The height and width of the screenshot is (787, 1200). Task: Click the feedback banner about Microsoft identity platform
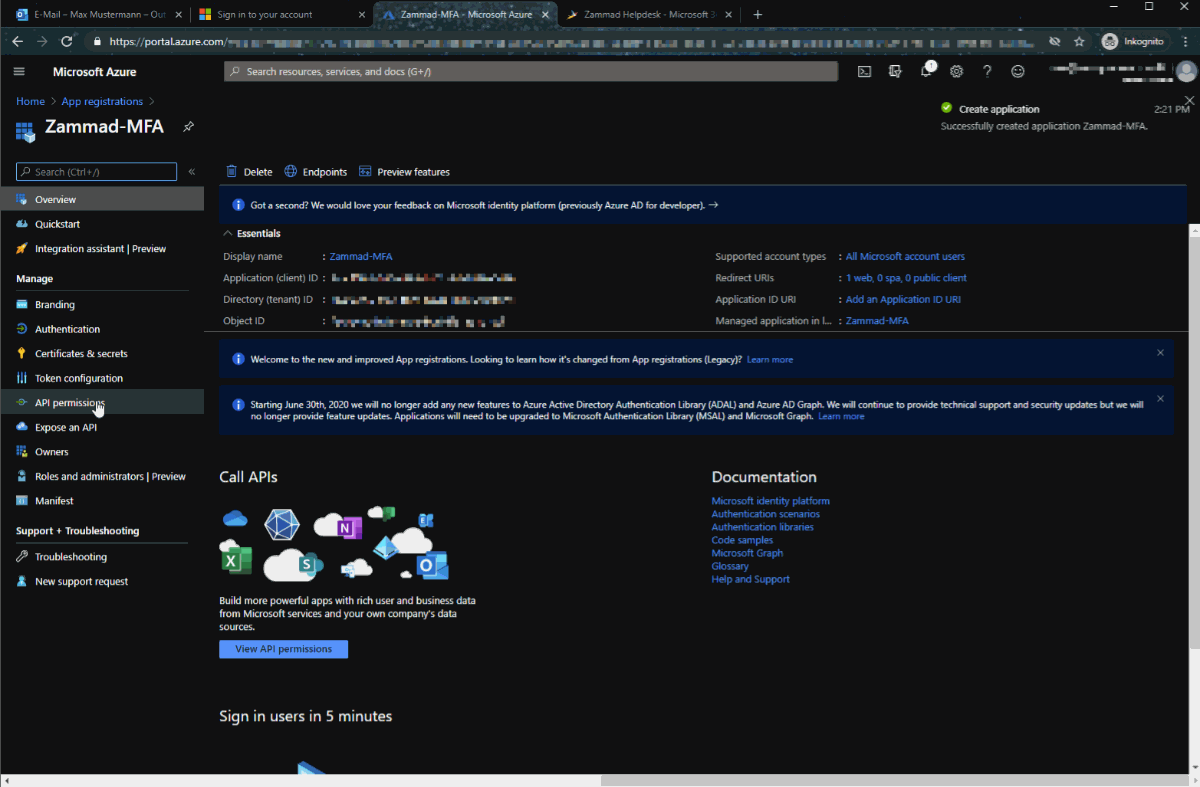(703, 205)
